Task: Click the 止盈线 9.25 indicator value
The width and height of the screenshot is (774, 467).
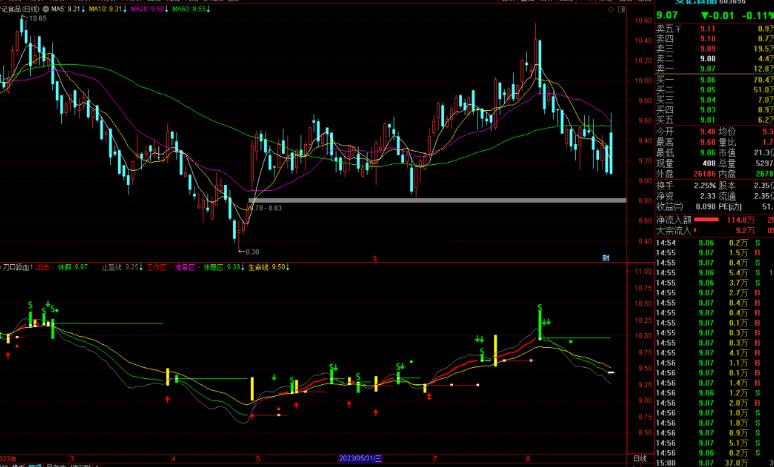Action: click(122, 268)
